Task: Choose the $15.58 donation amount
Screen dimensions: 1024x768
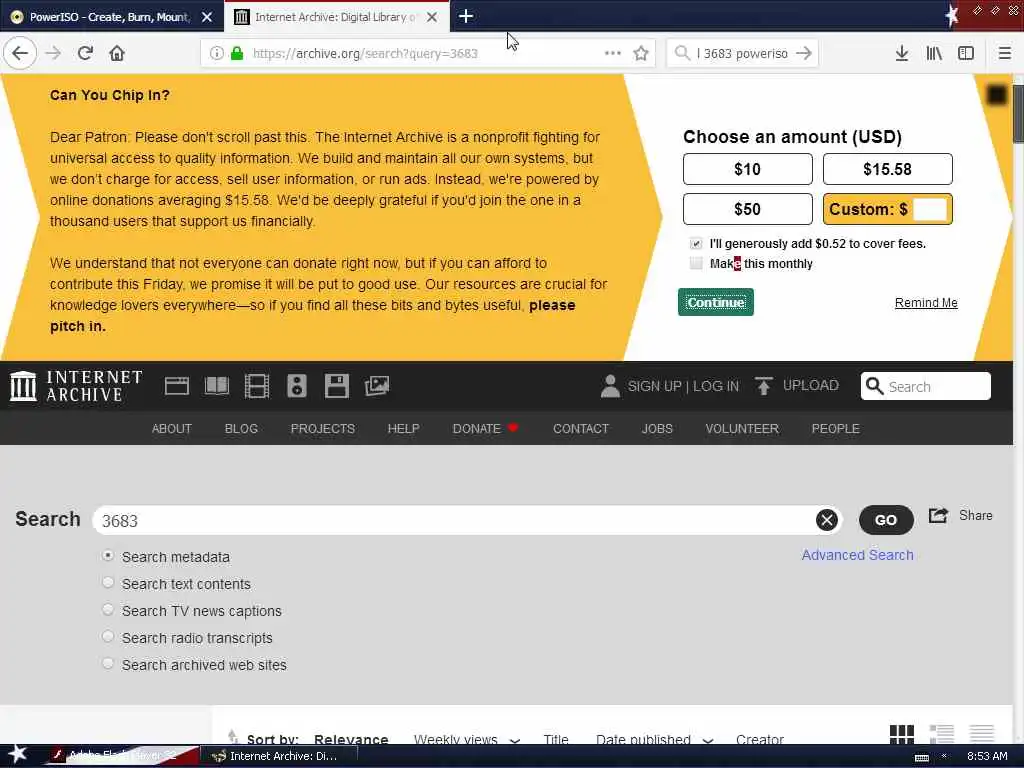Action: point(888,169)
